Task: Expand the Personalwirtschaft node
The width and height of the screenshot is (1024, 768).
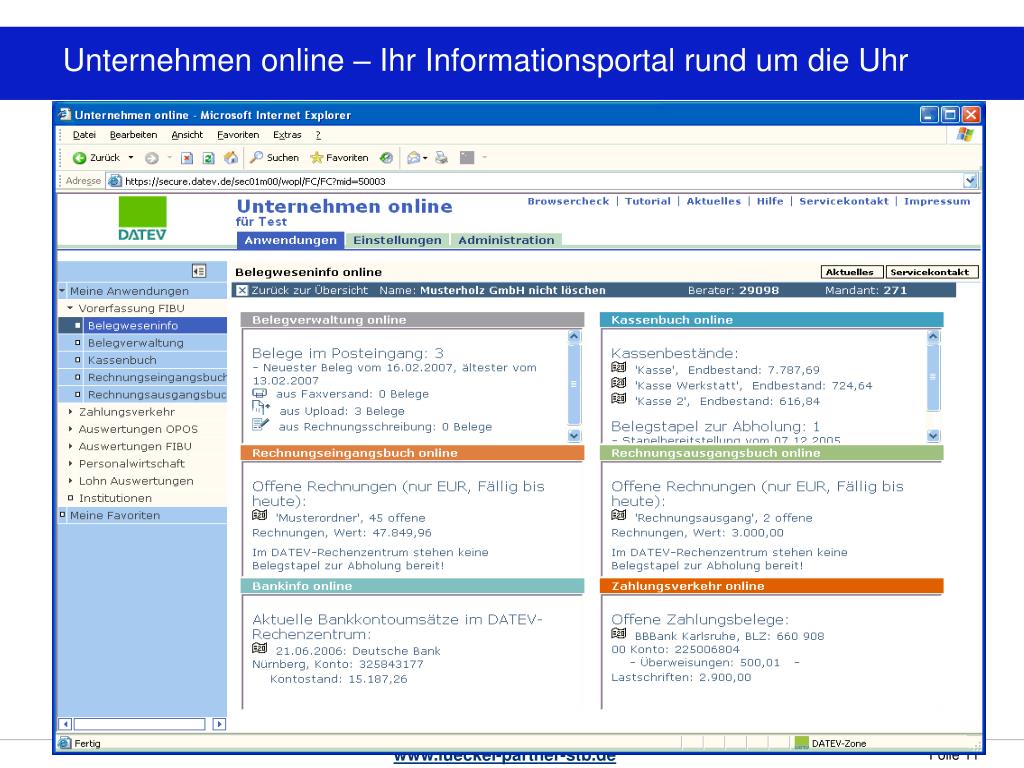Action: tap(71, 464)
